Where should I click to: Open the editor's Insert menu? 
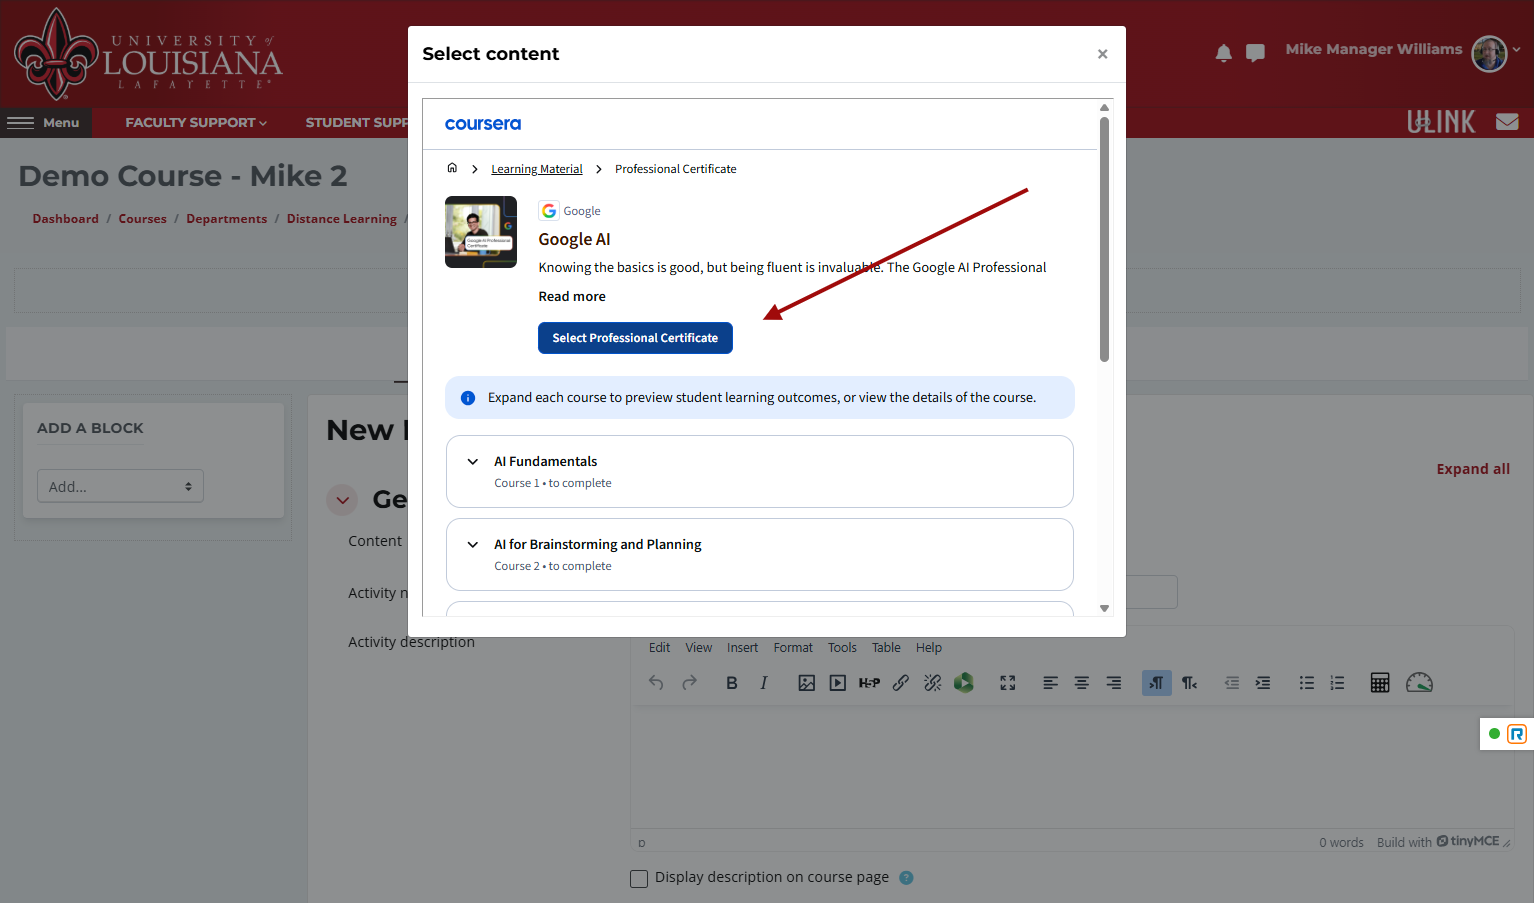coord(742,648)
